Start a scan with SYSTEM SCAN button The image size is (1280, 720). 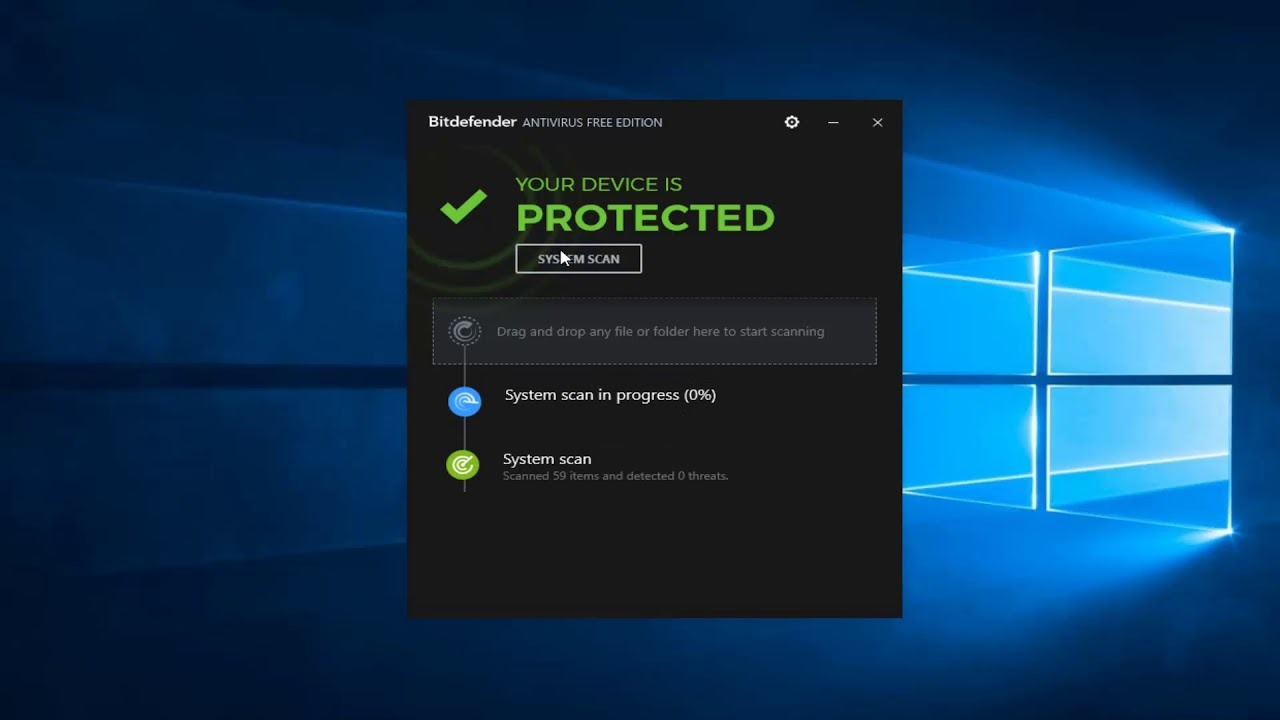pyautogui.click(x=578, y=259)
